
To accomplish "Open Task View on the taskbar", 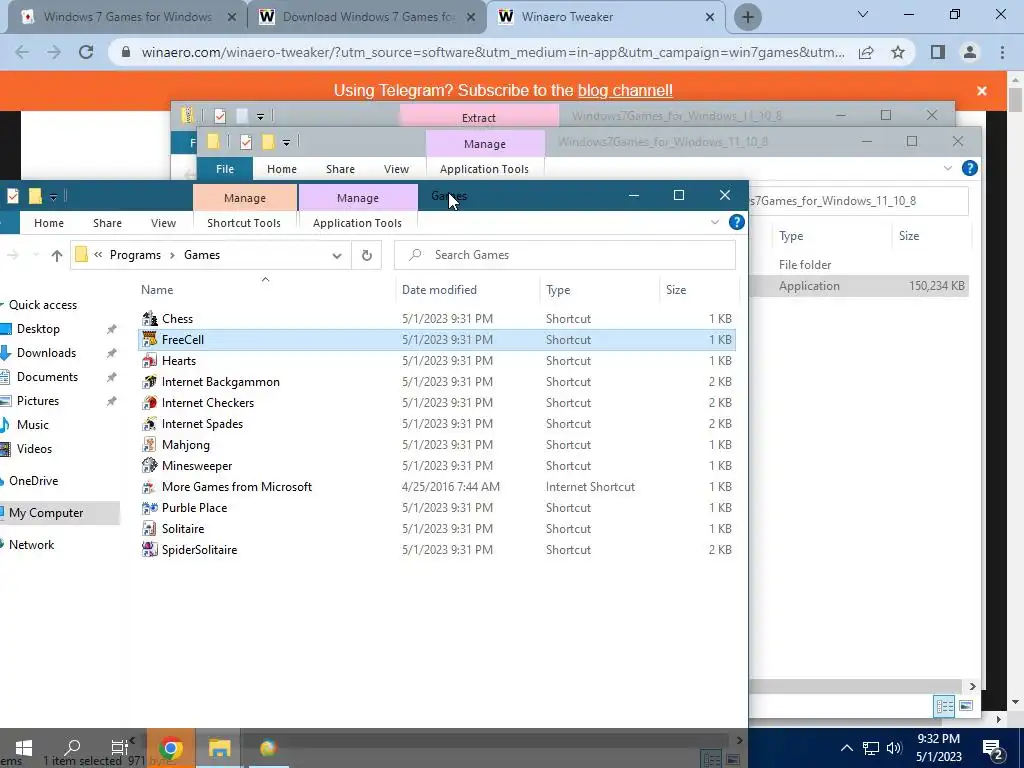I will coord(120,748).
